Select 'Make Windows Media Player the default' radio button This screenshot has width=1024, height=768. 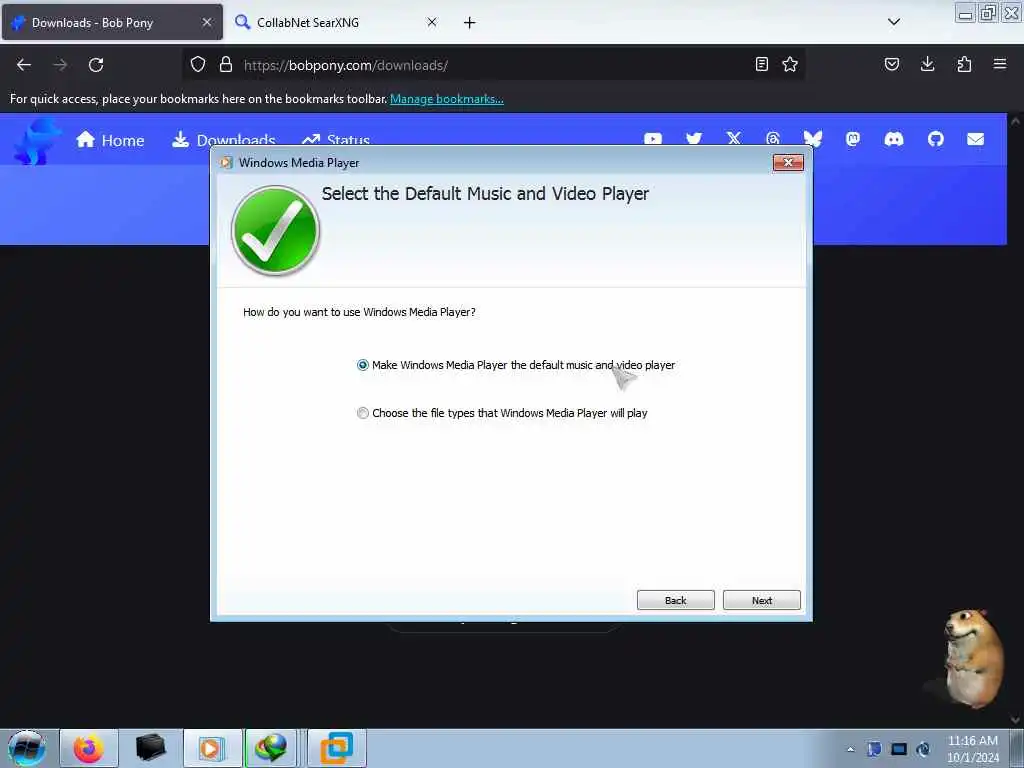(362, 365)
